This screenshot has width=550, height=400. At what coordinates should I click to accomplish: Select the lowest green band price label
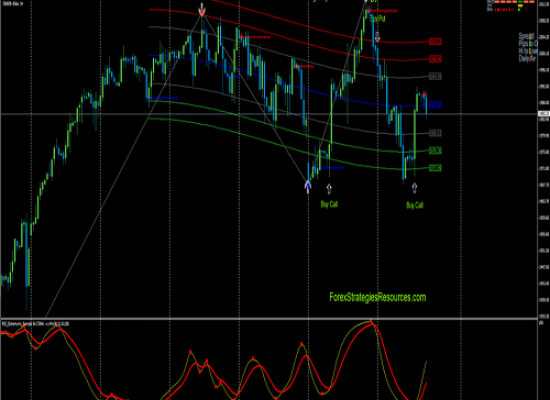tap(435, 168)
